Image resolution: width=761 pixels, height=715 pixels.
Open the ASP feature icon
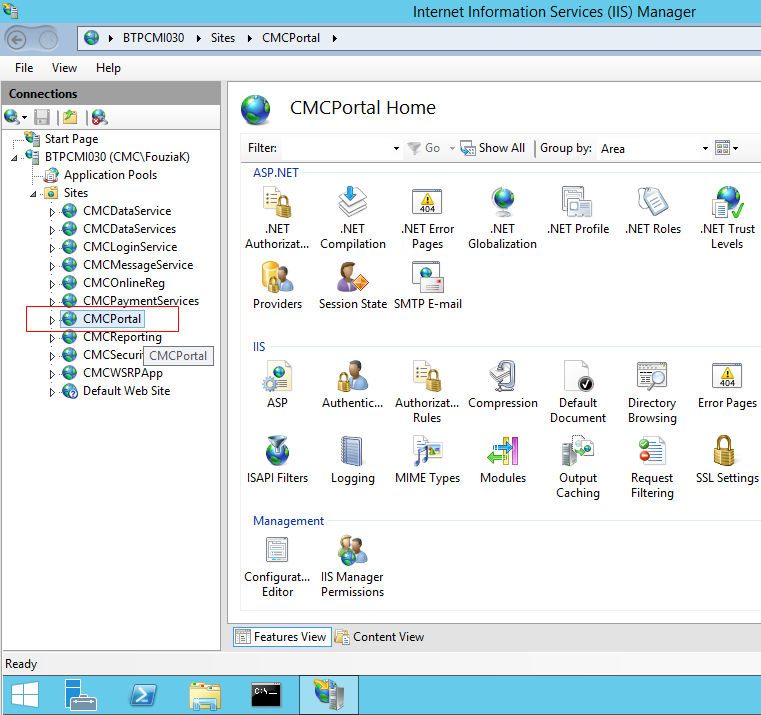coord(277,384)
